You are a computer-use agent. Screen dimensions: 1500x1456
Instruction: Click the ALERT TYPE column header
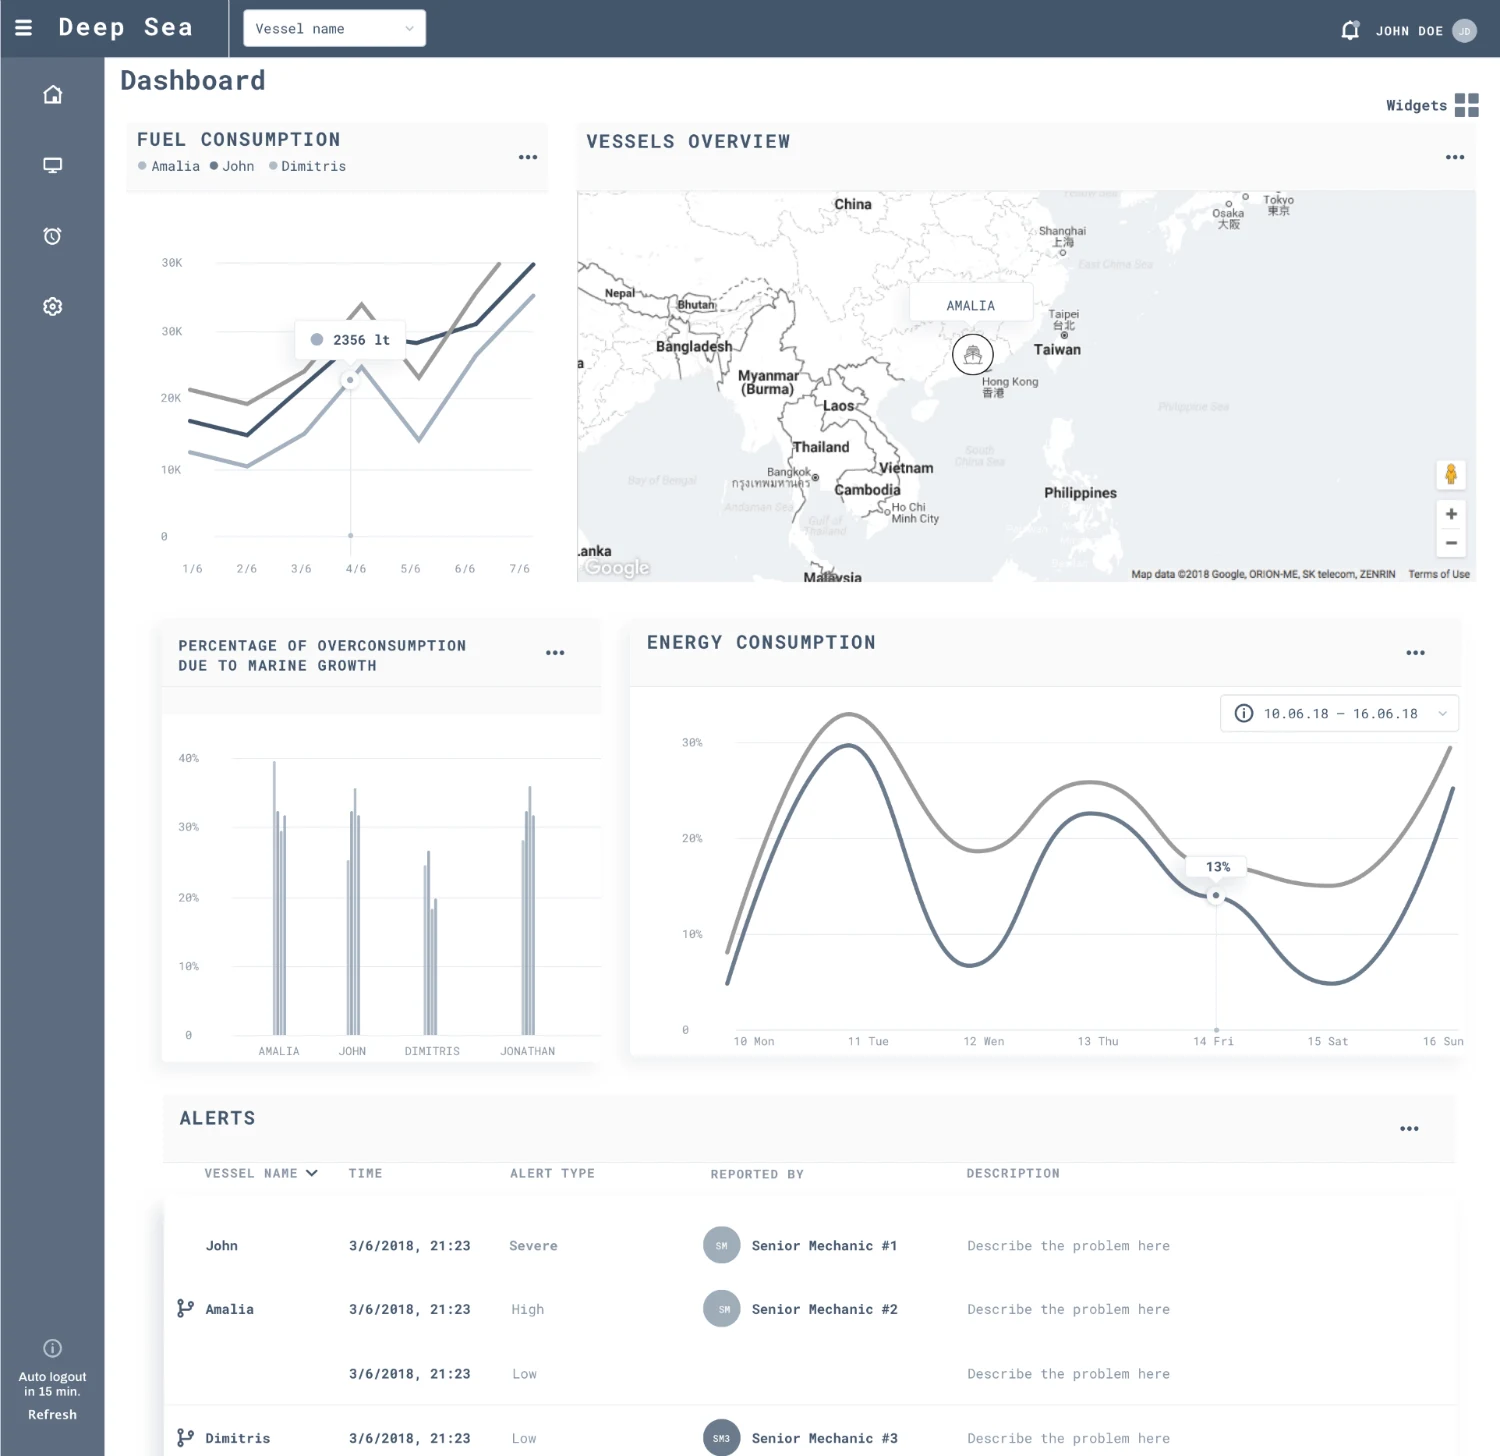point(552,1173)
